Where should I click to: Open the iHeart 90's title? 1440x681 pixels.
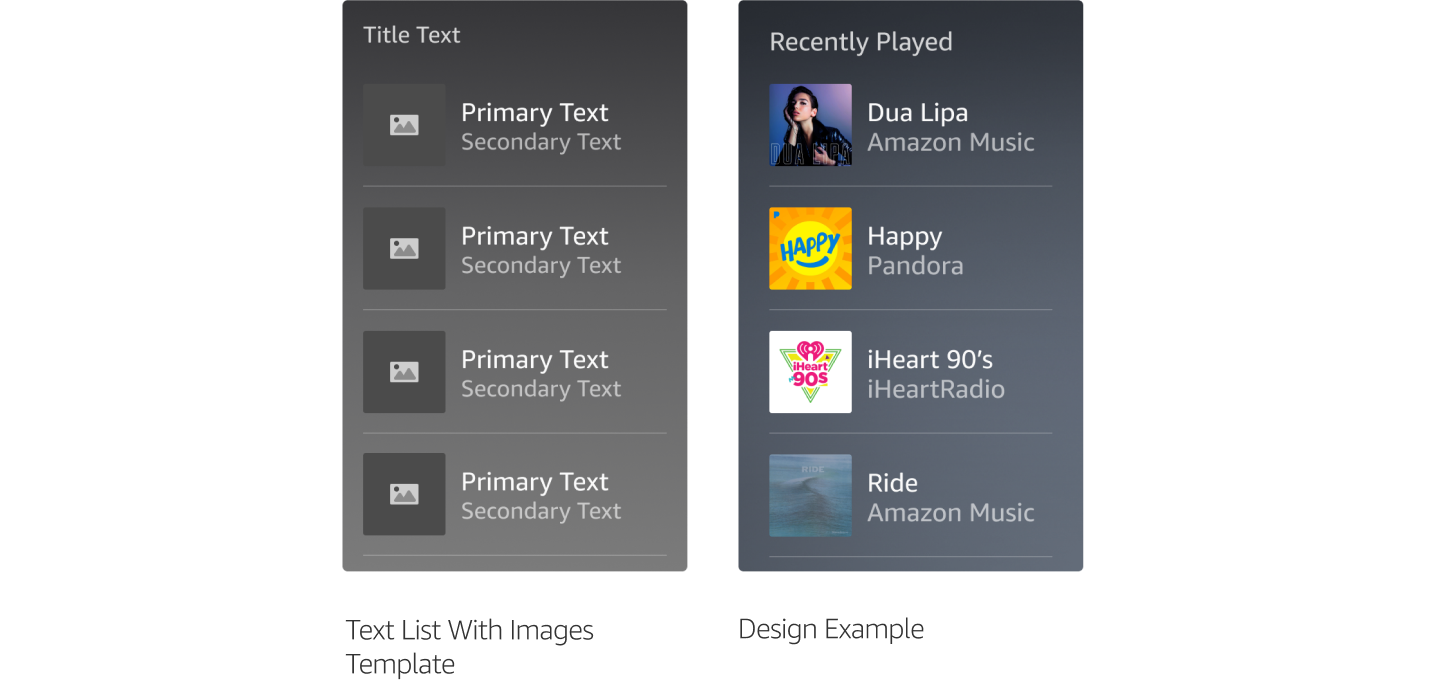click(x=929, y=359)
